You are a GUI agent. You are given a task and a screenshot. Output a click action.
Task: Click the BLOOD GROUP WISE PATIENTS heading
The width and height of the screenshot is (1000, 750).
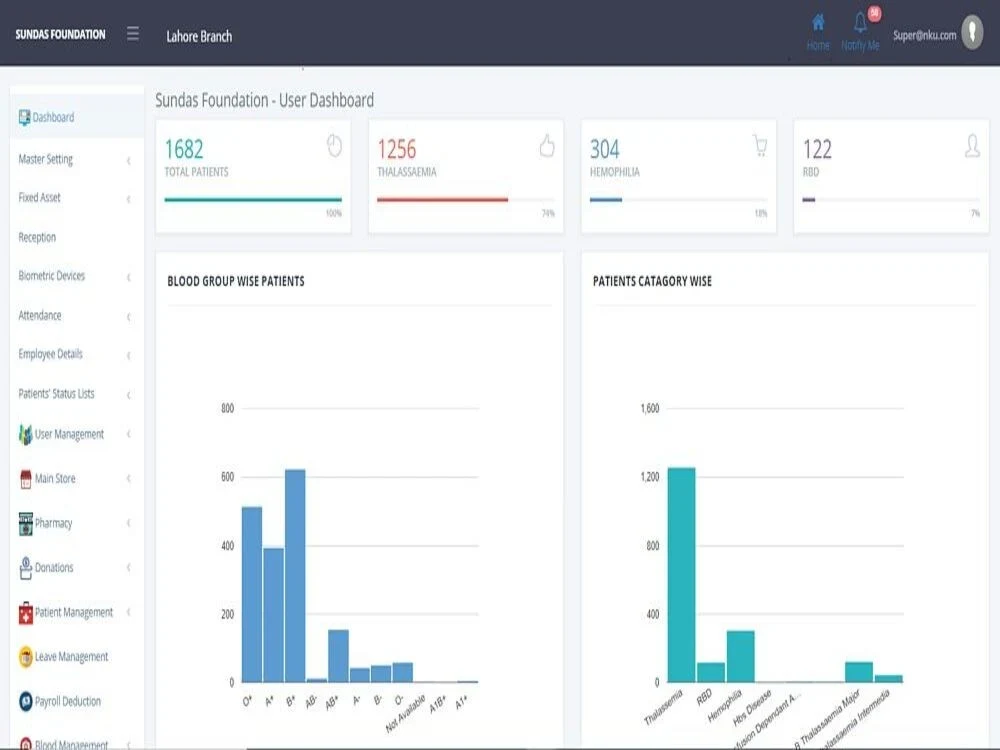(236, 281)
